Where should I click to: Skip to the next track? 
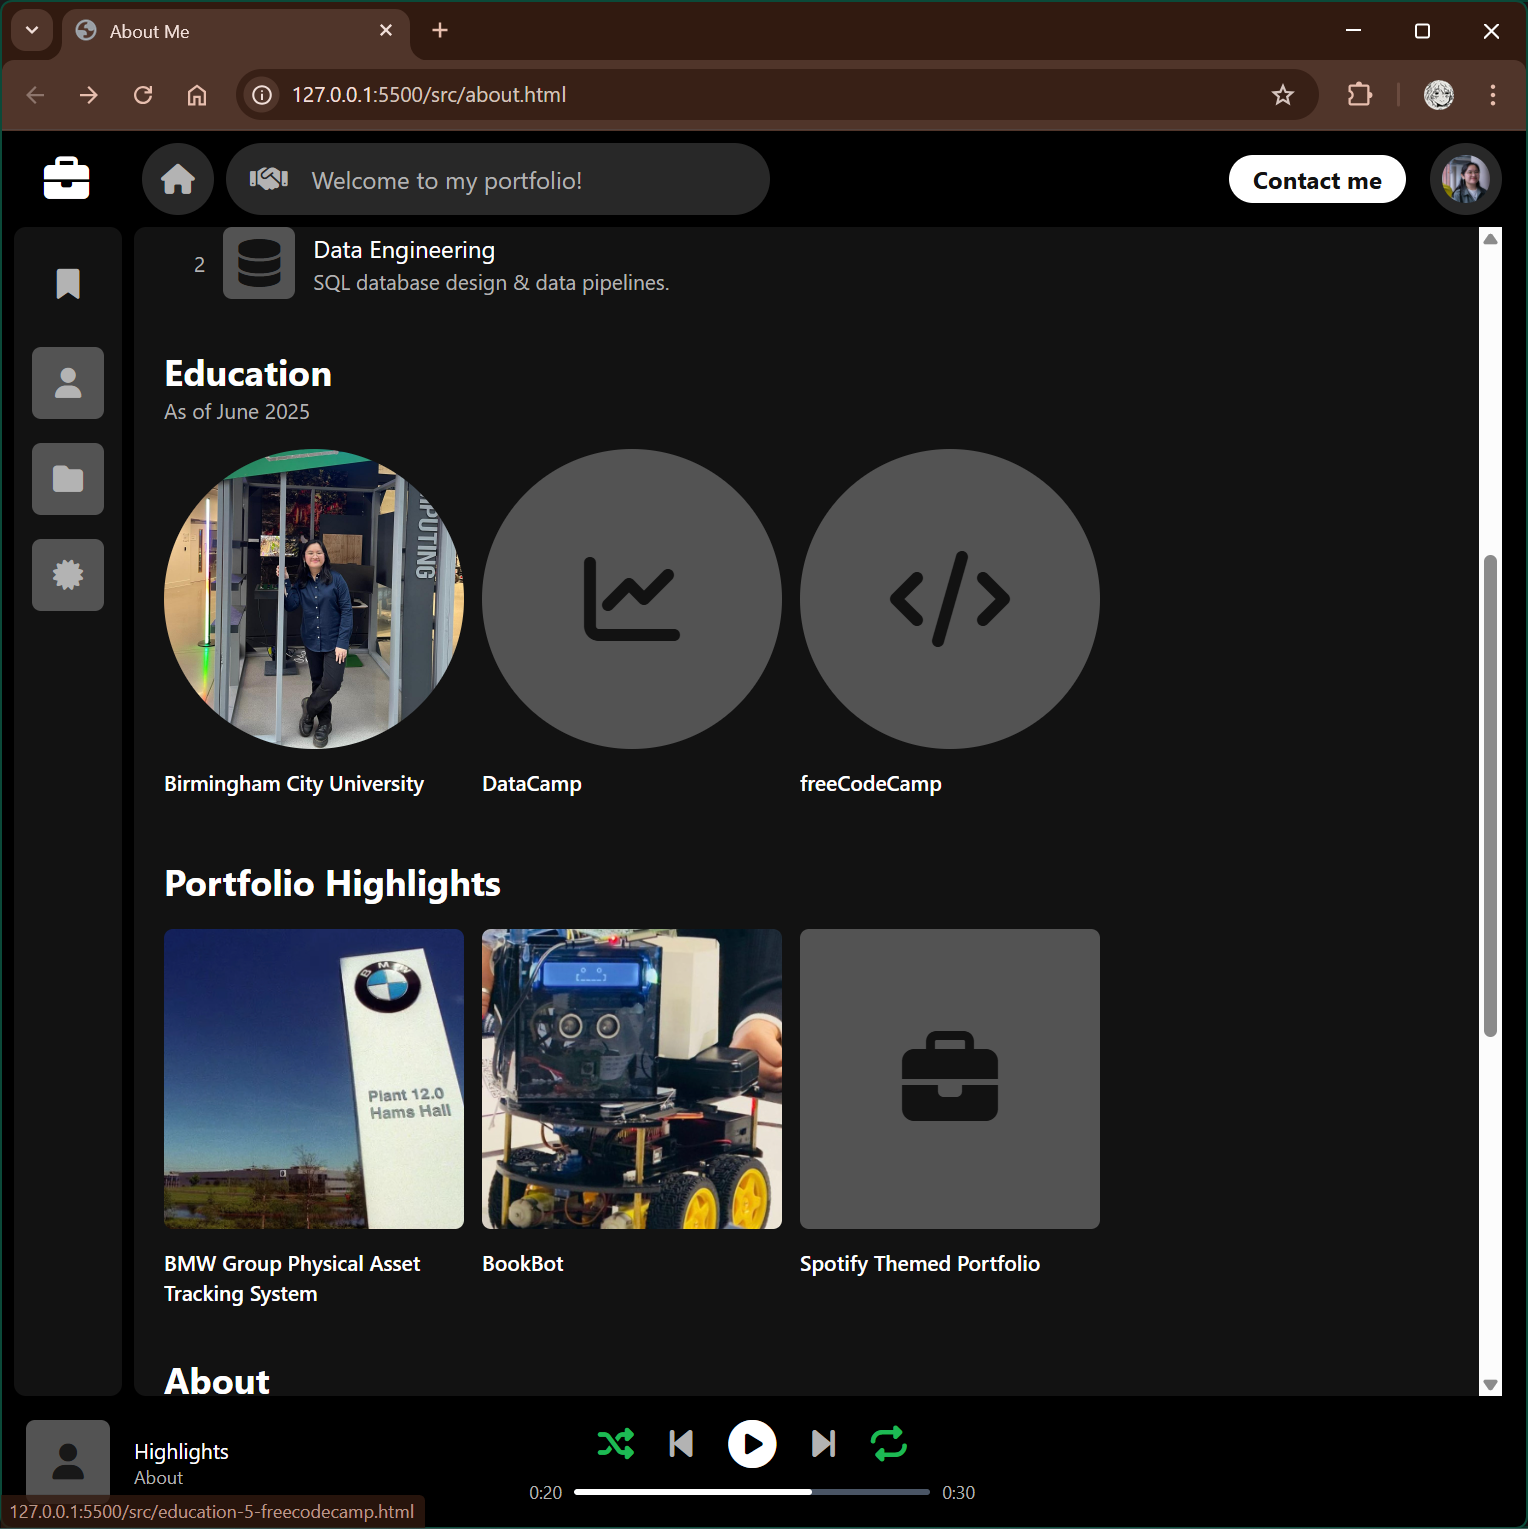[x=823, y=1444]
